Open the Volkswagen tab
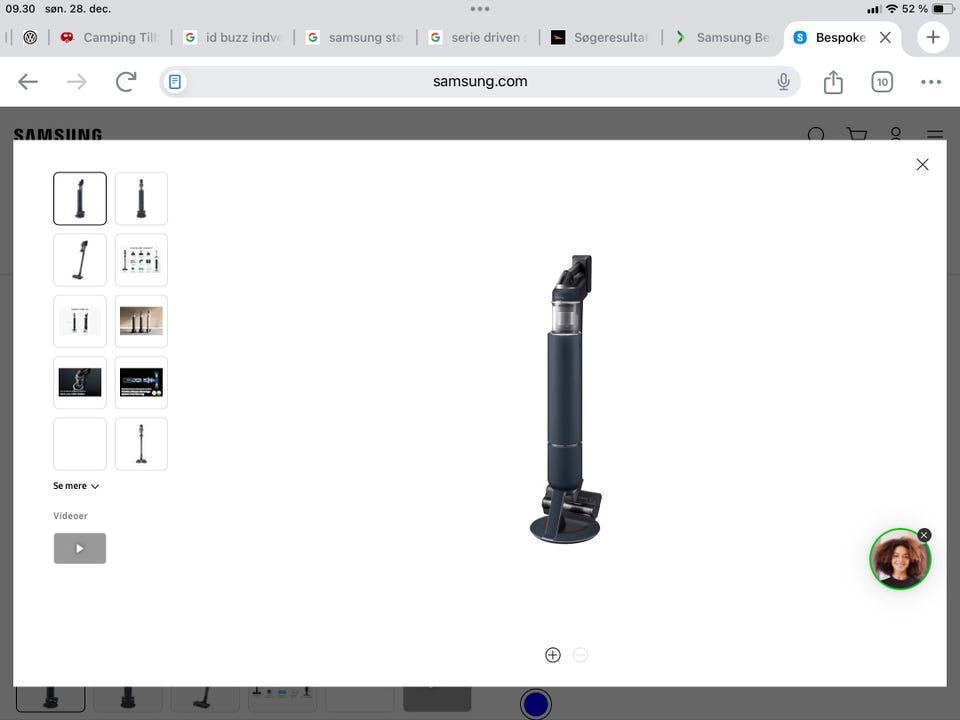The width and height of the screenshot is (960, 720). [x=30, y=37]
